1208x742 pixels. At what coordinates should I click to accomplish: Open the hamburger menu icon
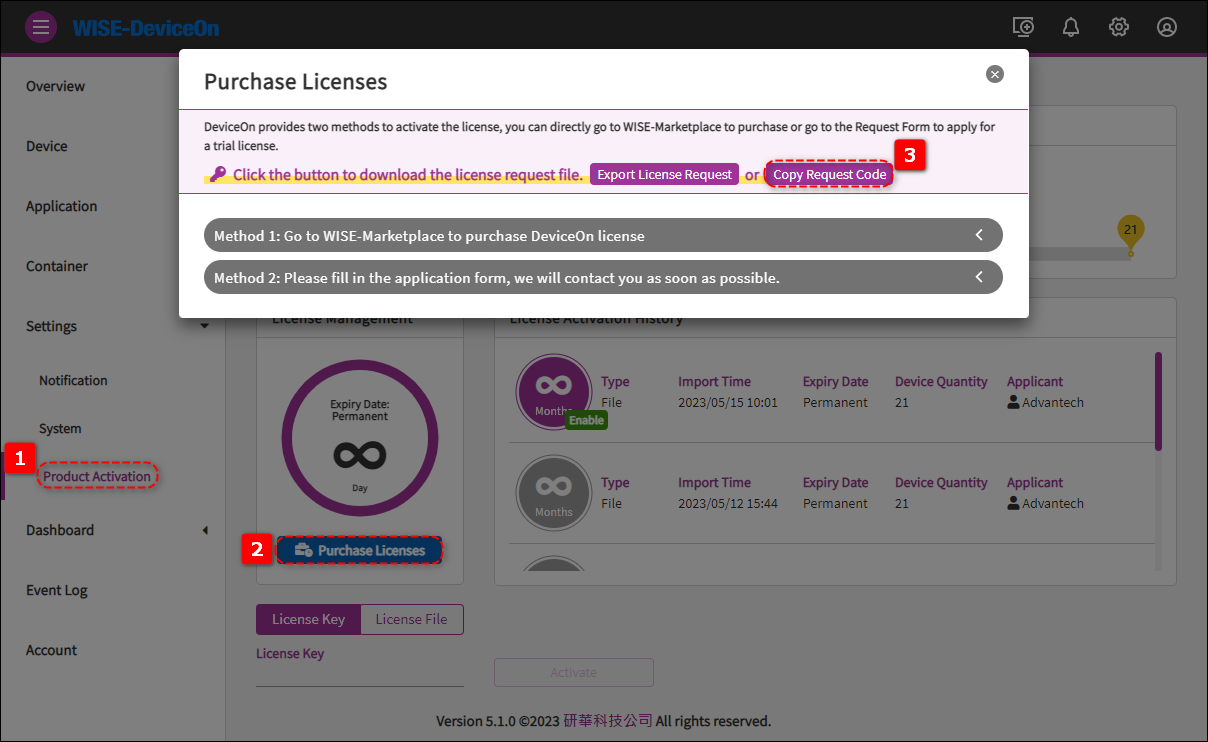point(41,27)
